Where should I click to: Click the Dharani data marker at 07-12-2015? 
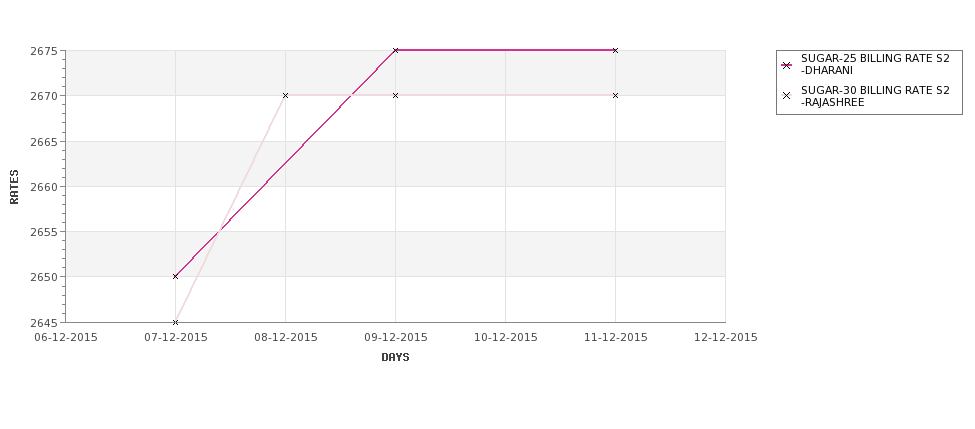(x=175, y=277)
